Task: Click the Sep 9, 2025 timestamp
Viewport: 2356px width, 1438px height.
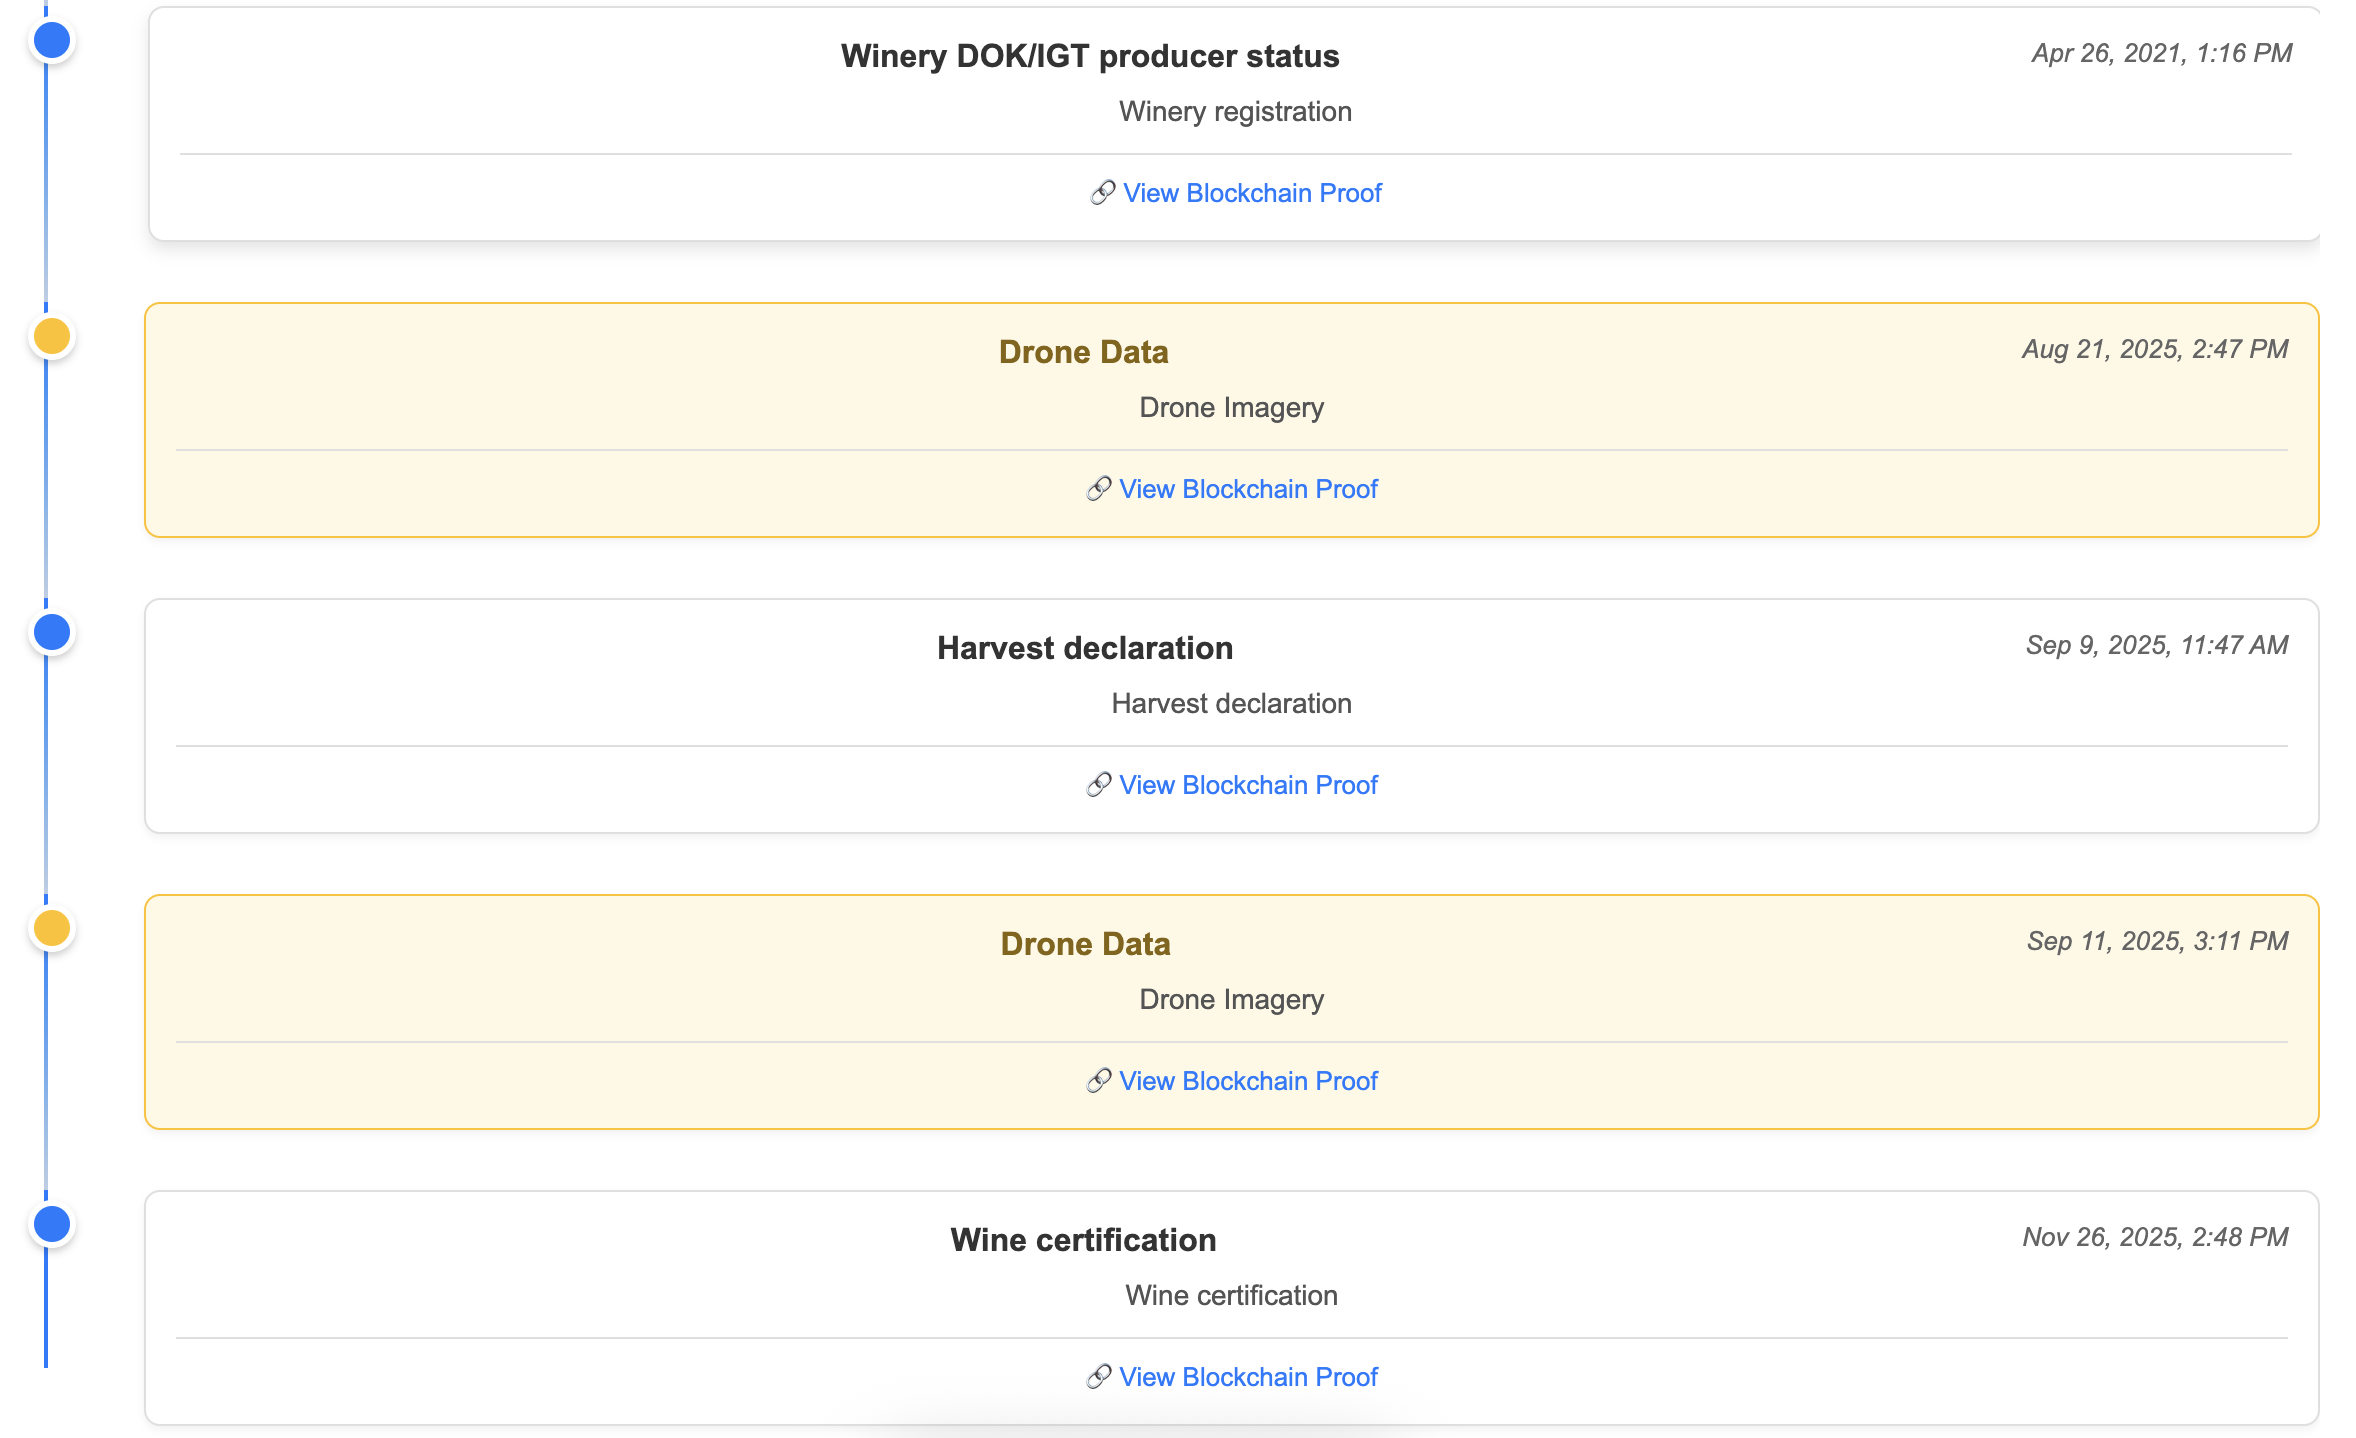Action: [2156, 645]
